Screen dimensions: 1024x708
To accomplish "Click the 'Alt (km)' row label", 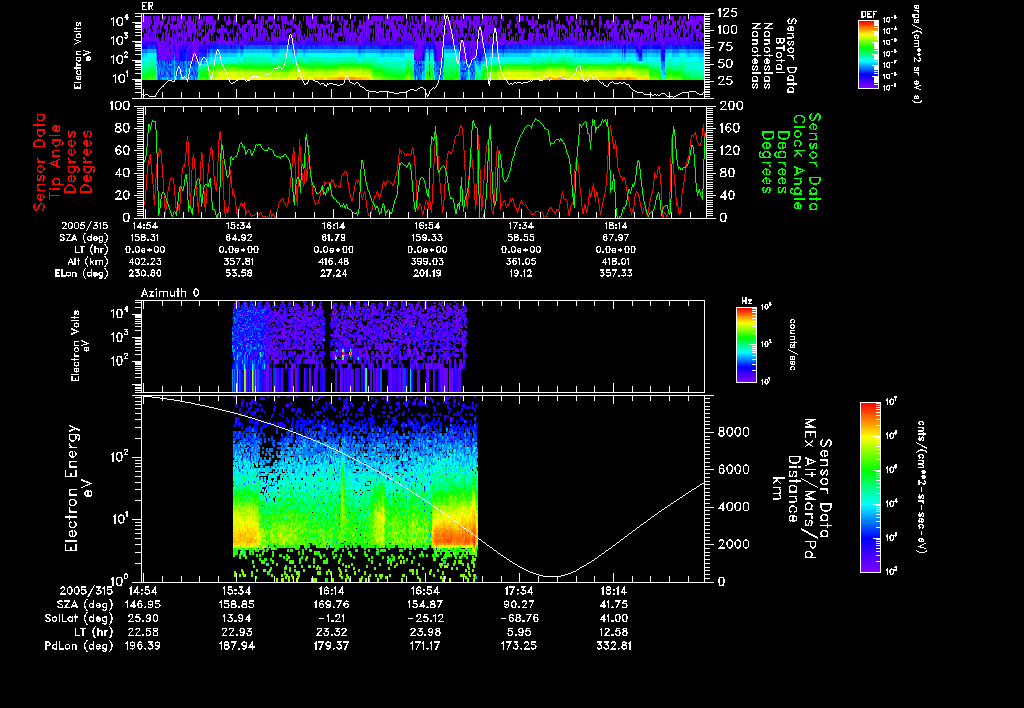I will coord(88,262).
